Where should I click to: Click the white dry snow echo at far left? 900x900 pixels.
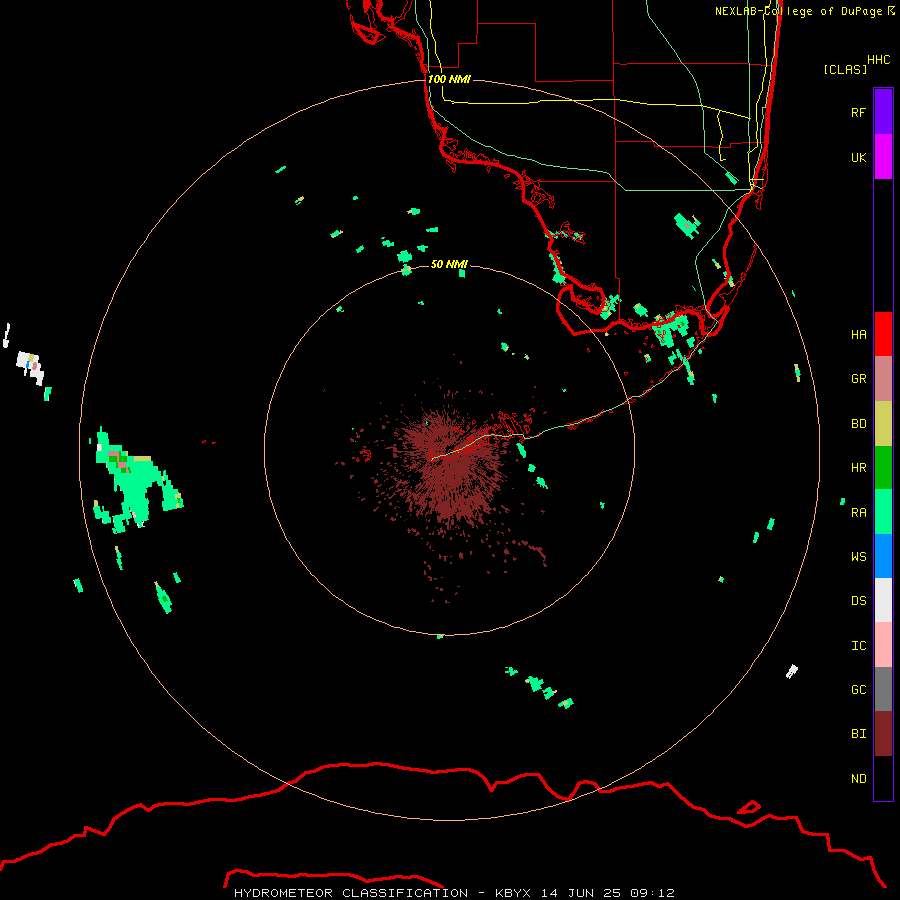[x=30, y=367]
